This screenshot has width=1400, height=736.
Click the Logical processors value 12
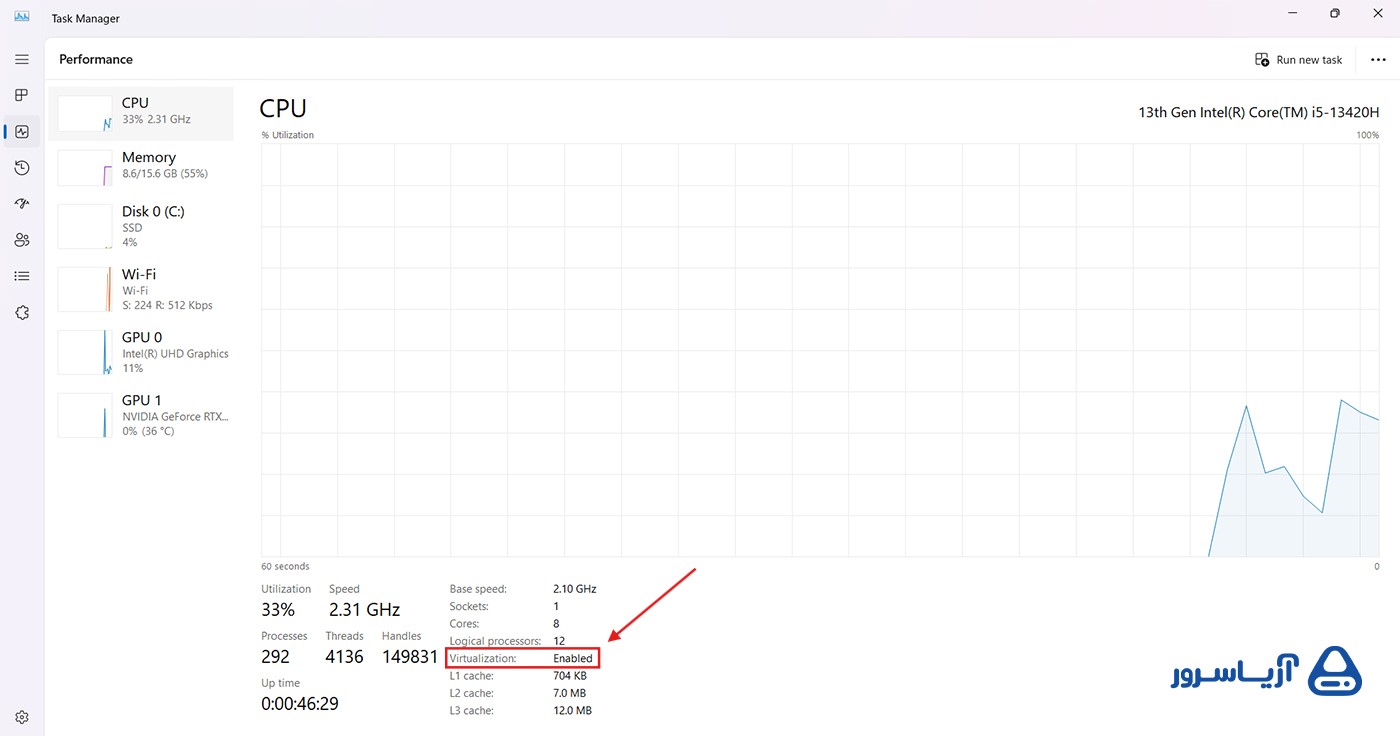(x=559, y=641)
